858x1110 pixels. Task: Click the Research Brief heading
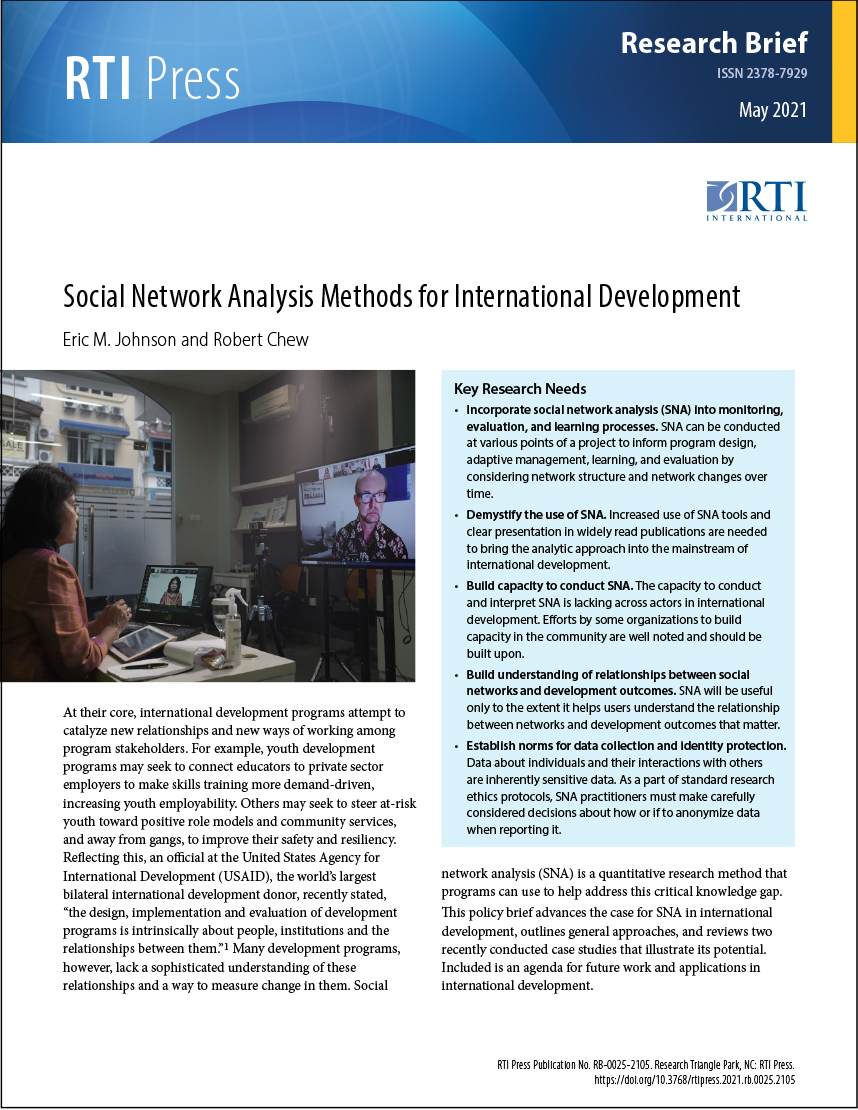tap(713, 43)
